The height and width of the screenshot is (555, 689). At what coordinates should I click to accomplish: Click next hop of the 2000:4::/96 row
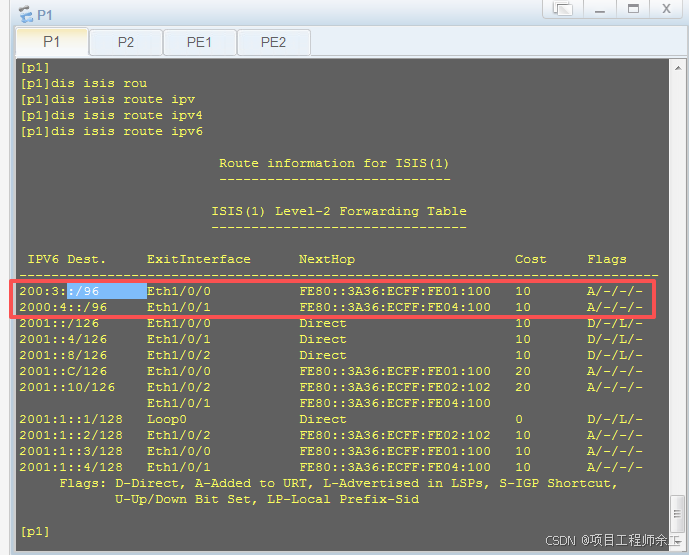point(395,307)
